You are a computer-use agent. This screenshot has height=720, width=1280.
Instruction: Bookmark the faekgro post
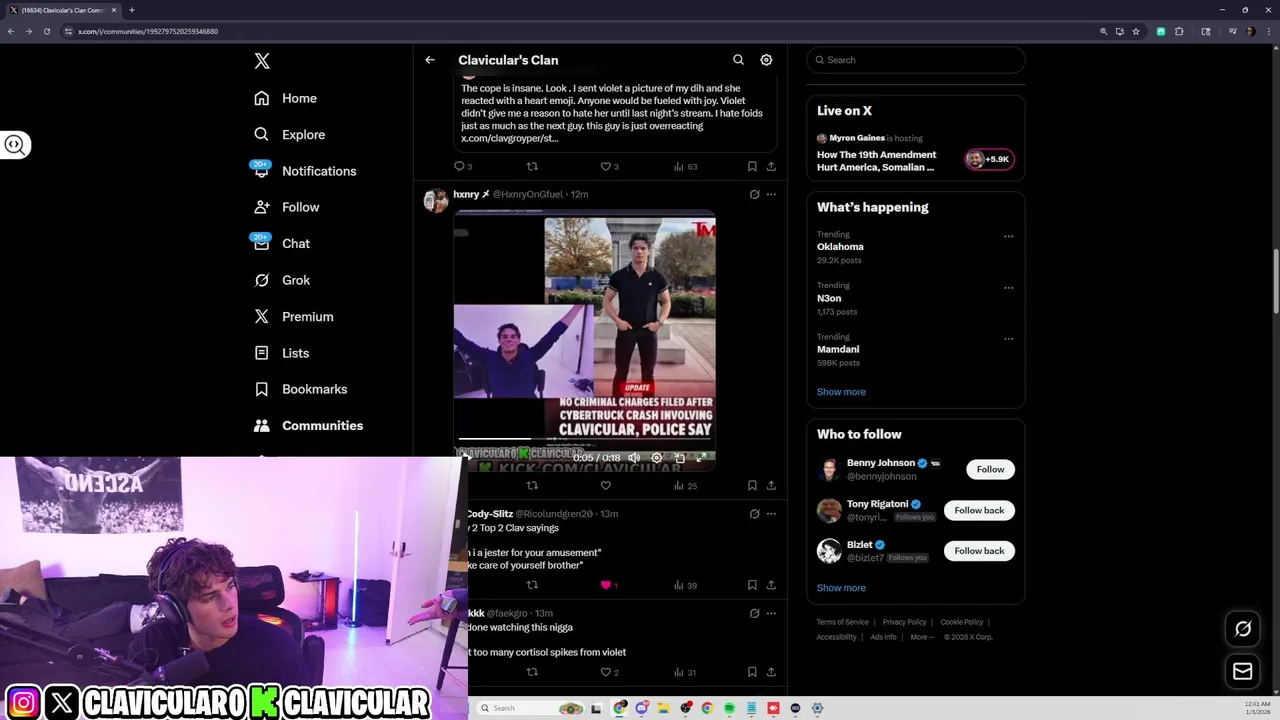point(752,672)
